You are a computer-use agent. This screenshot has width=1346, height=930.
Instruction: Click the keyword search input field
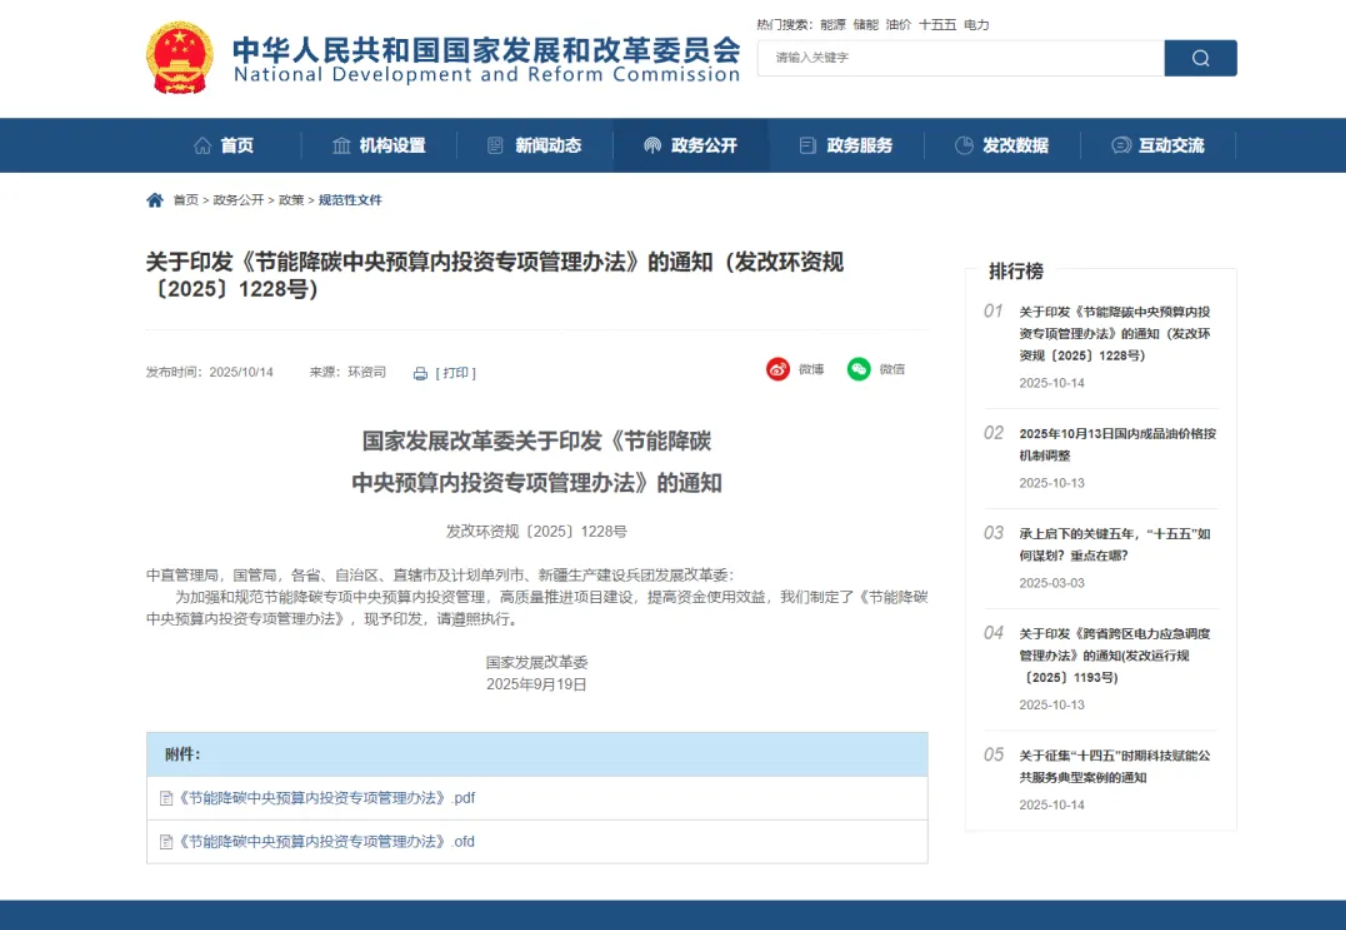coord(960,58)
